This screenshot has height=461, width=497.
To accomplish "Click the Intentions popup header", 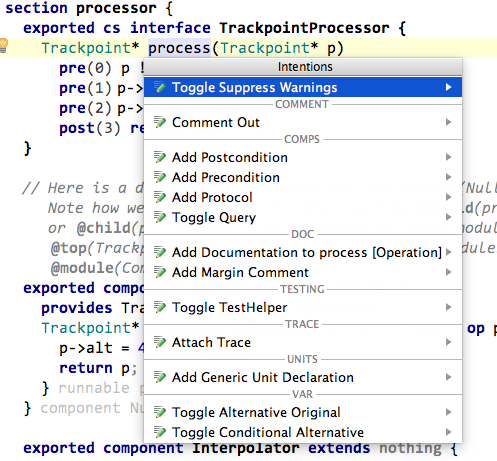I will 303,67.
